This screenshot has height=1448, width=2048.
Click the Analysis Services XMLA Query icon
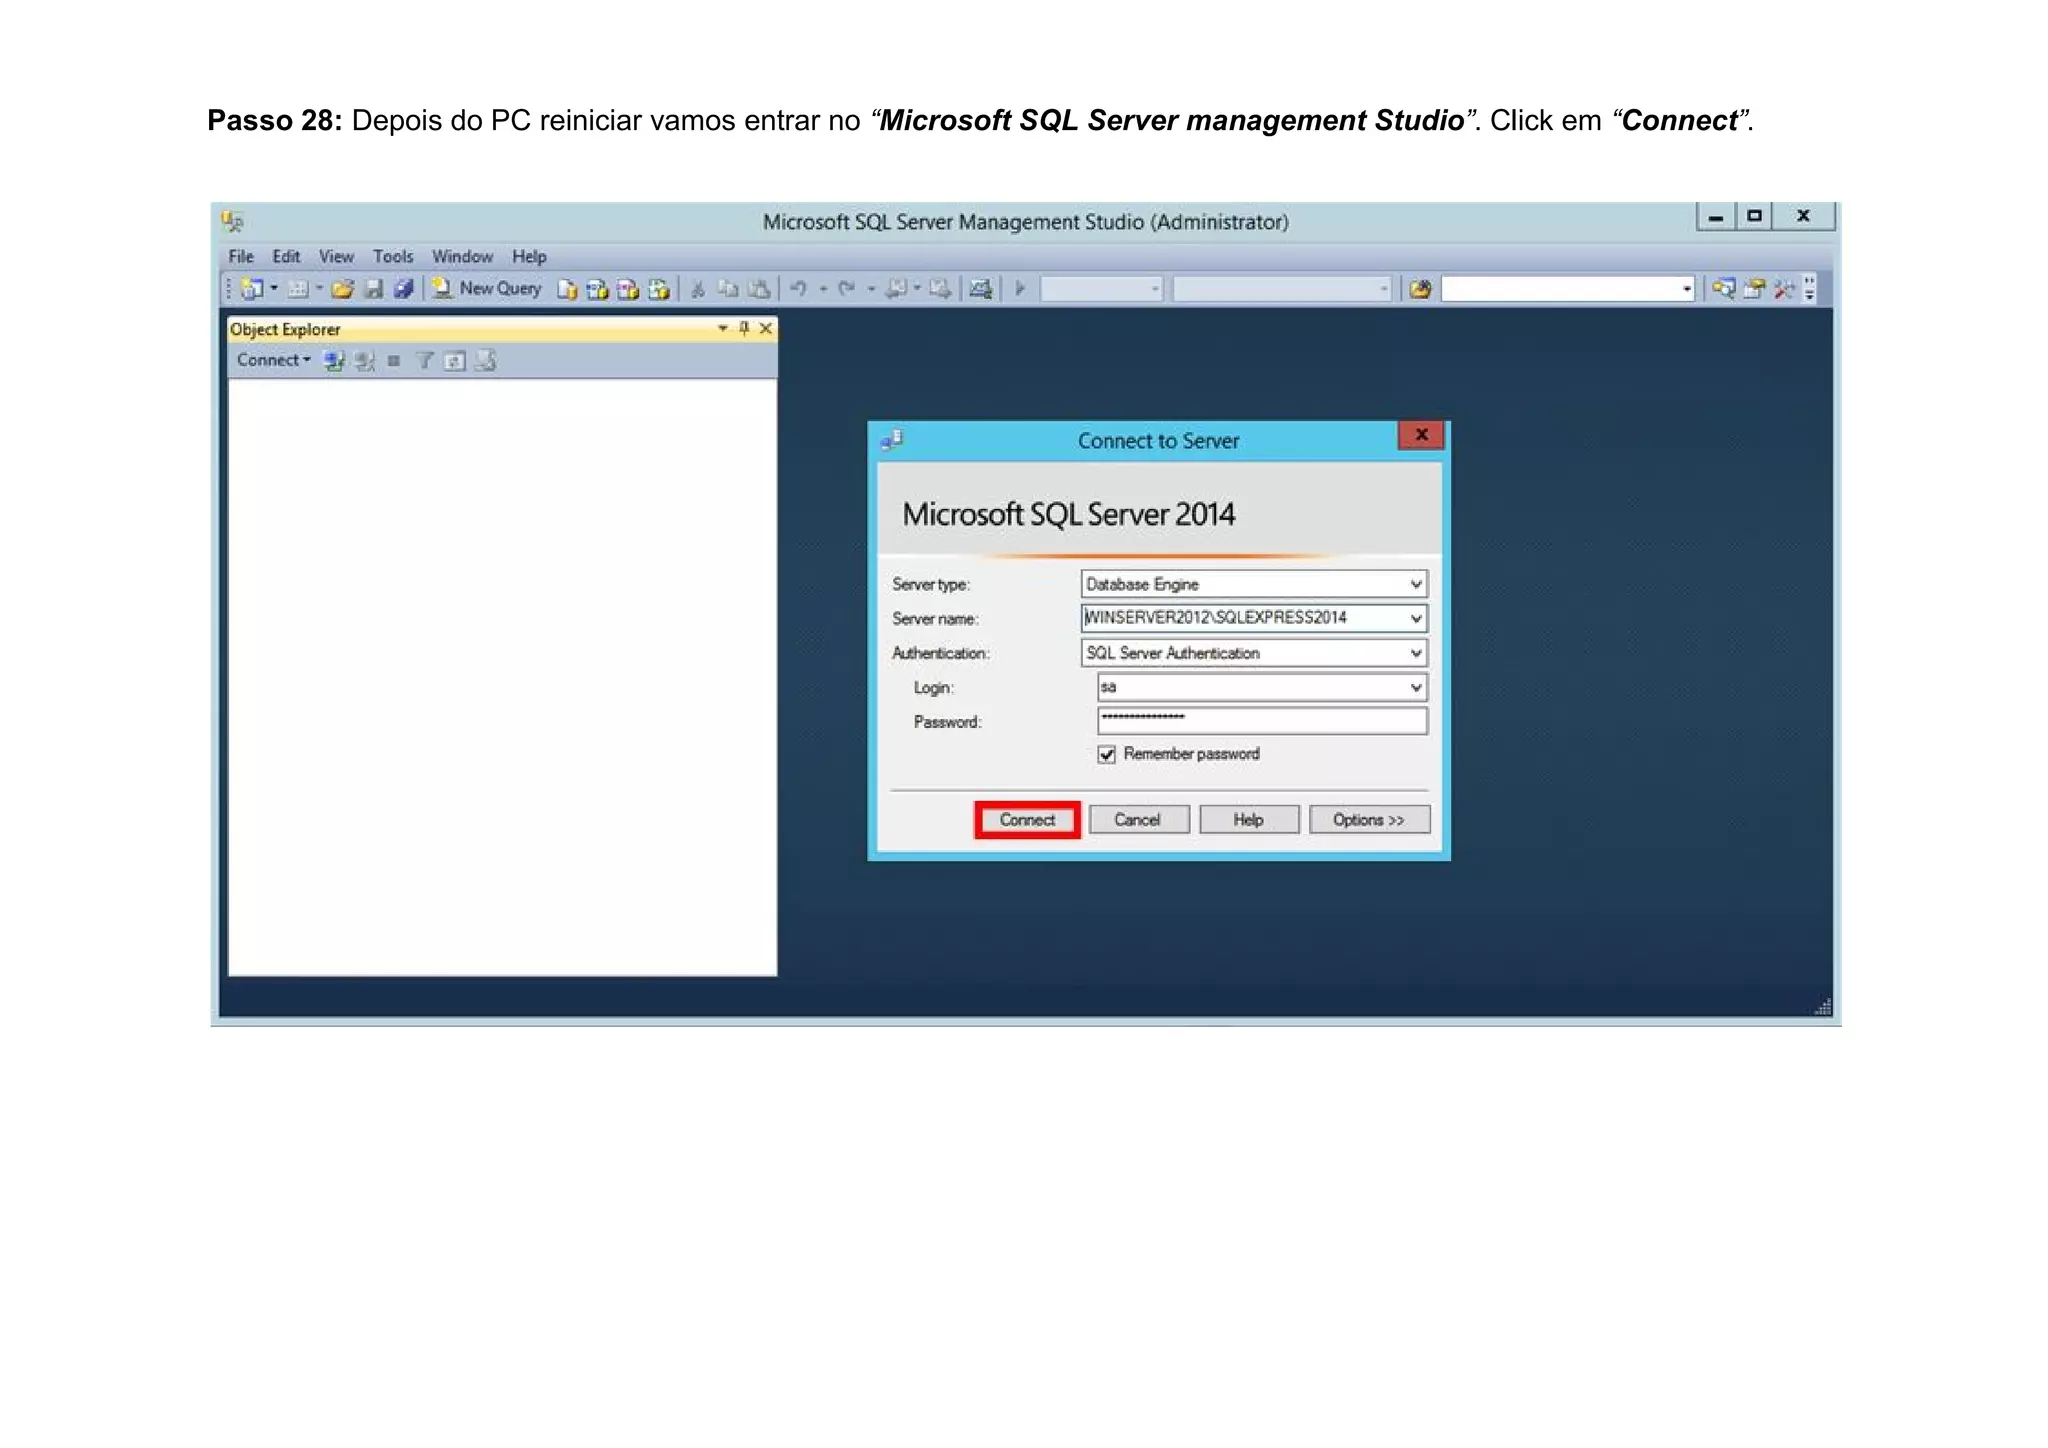click(658, 290)
